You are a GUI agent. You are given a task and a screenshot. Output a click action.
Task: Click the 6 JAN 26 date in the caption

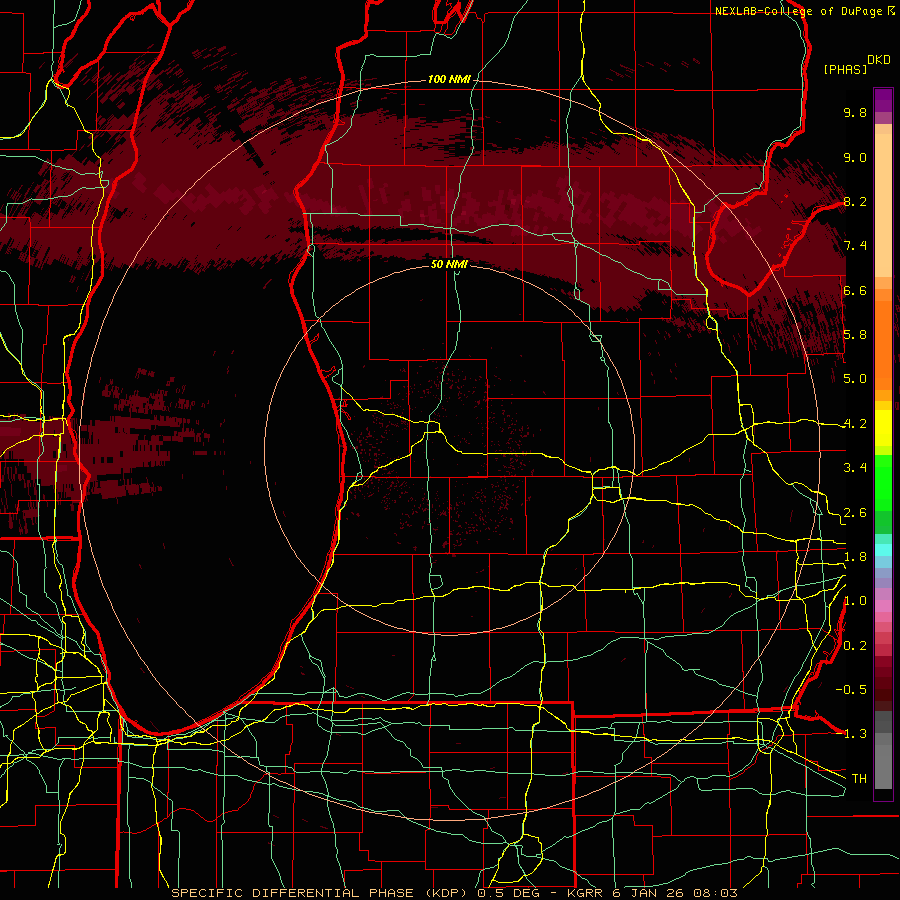[650, 893]
